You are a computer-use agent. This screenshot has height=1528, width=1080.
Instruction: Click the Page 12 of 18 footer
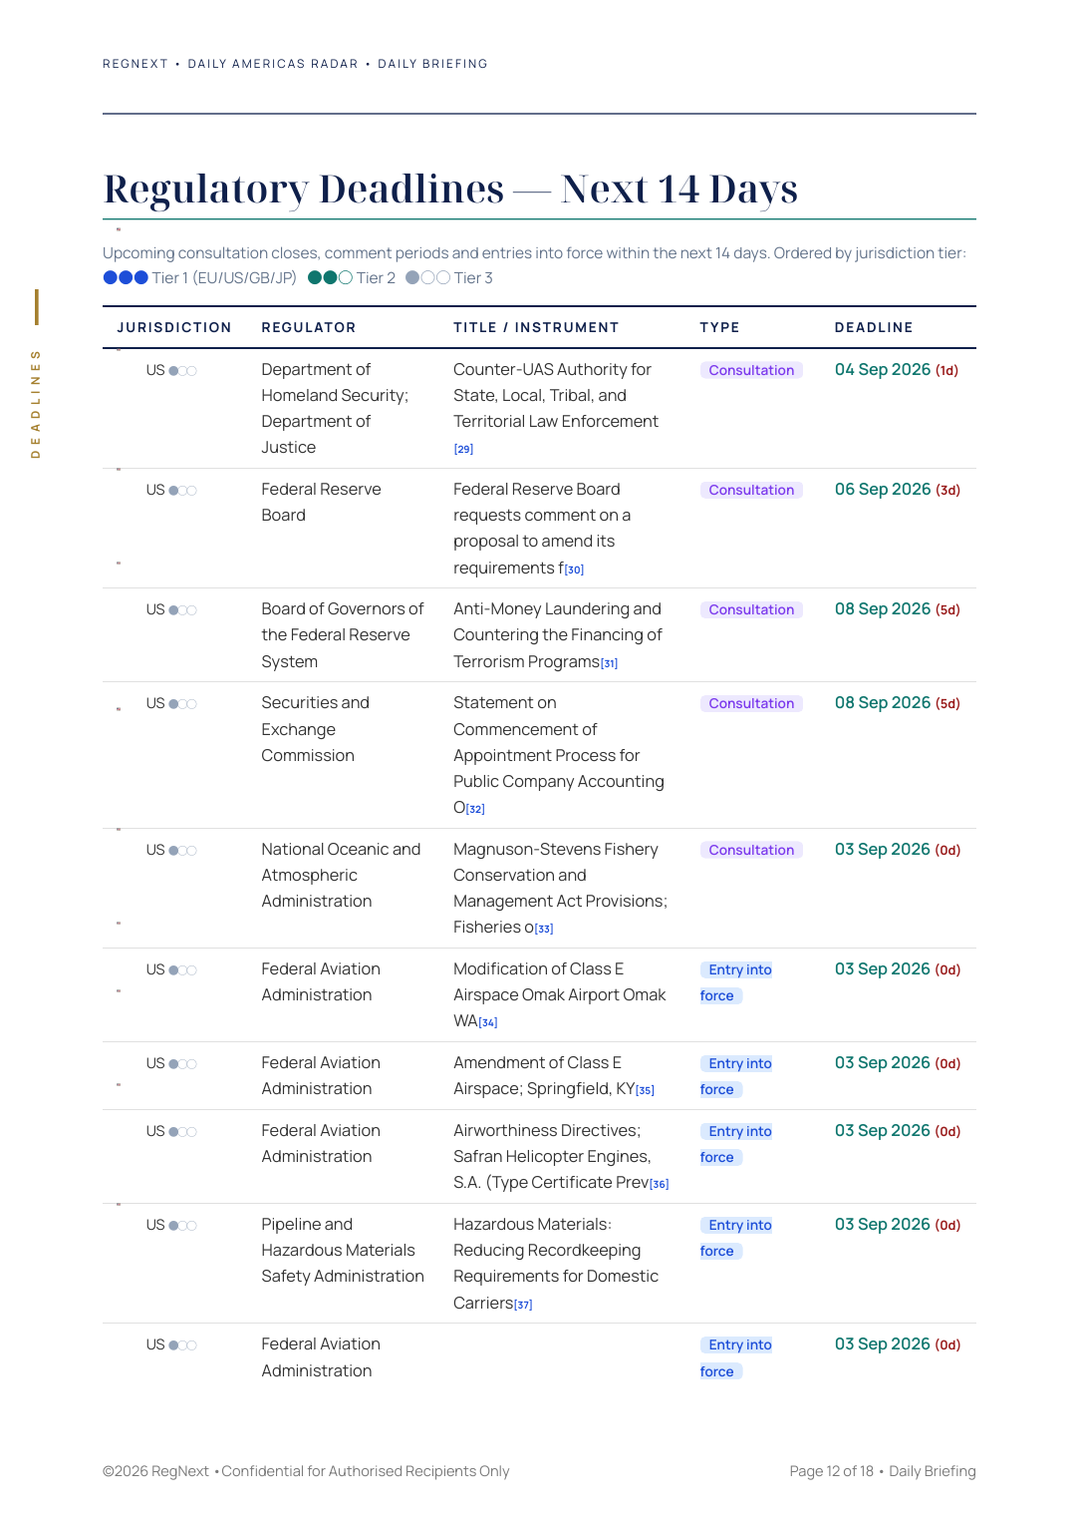831,1472
